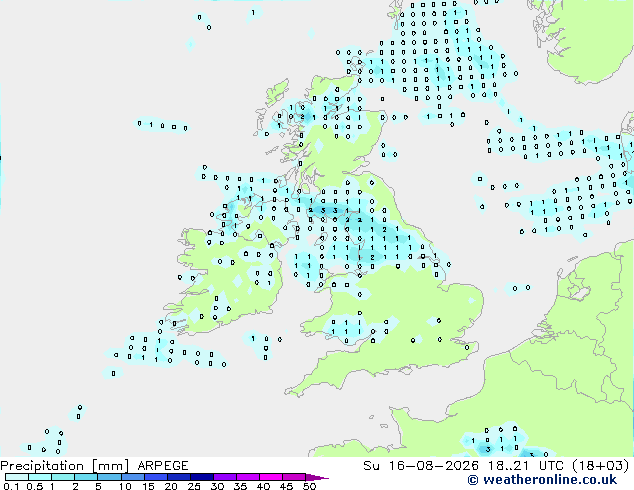Pick the 5–10 mm legend color swatch
The height and width of the screenshot is (490, 634).
tap(109, 477)
